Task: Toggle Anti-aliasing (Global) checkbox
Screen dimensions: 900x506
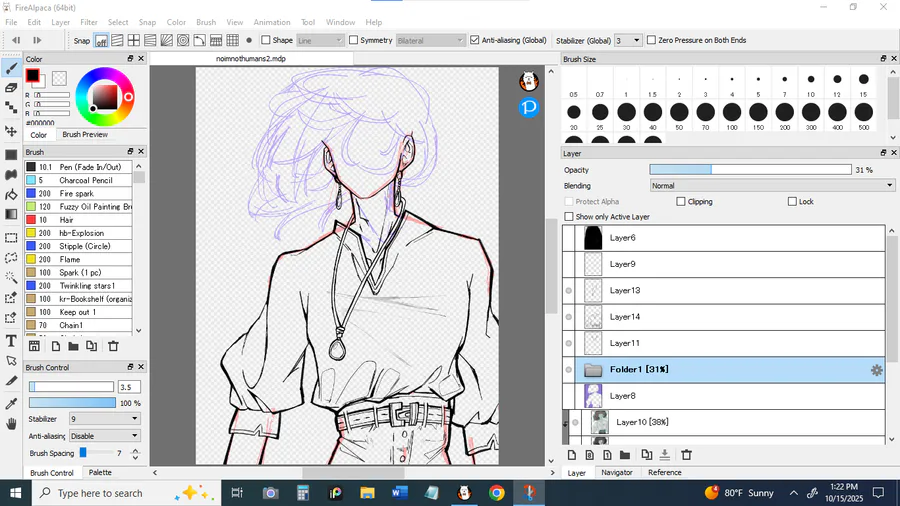Action: [475, 40]
